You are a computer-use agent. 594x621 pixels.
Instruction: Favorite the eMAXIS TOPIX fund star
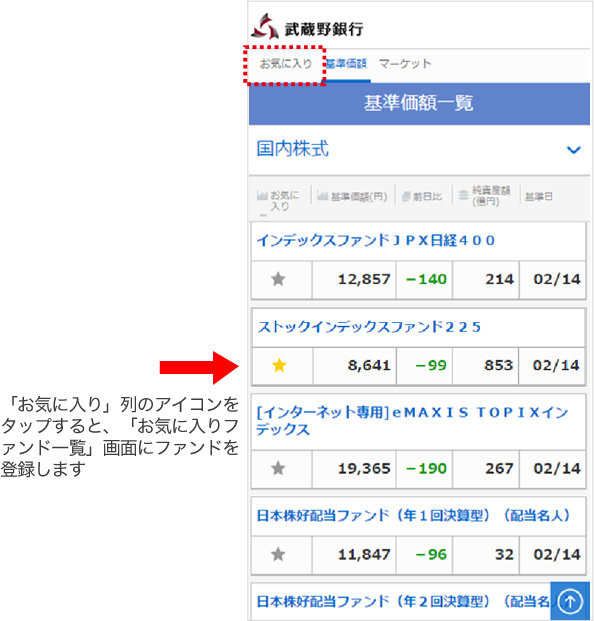coord(278,469)
